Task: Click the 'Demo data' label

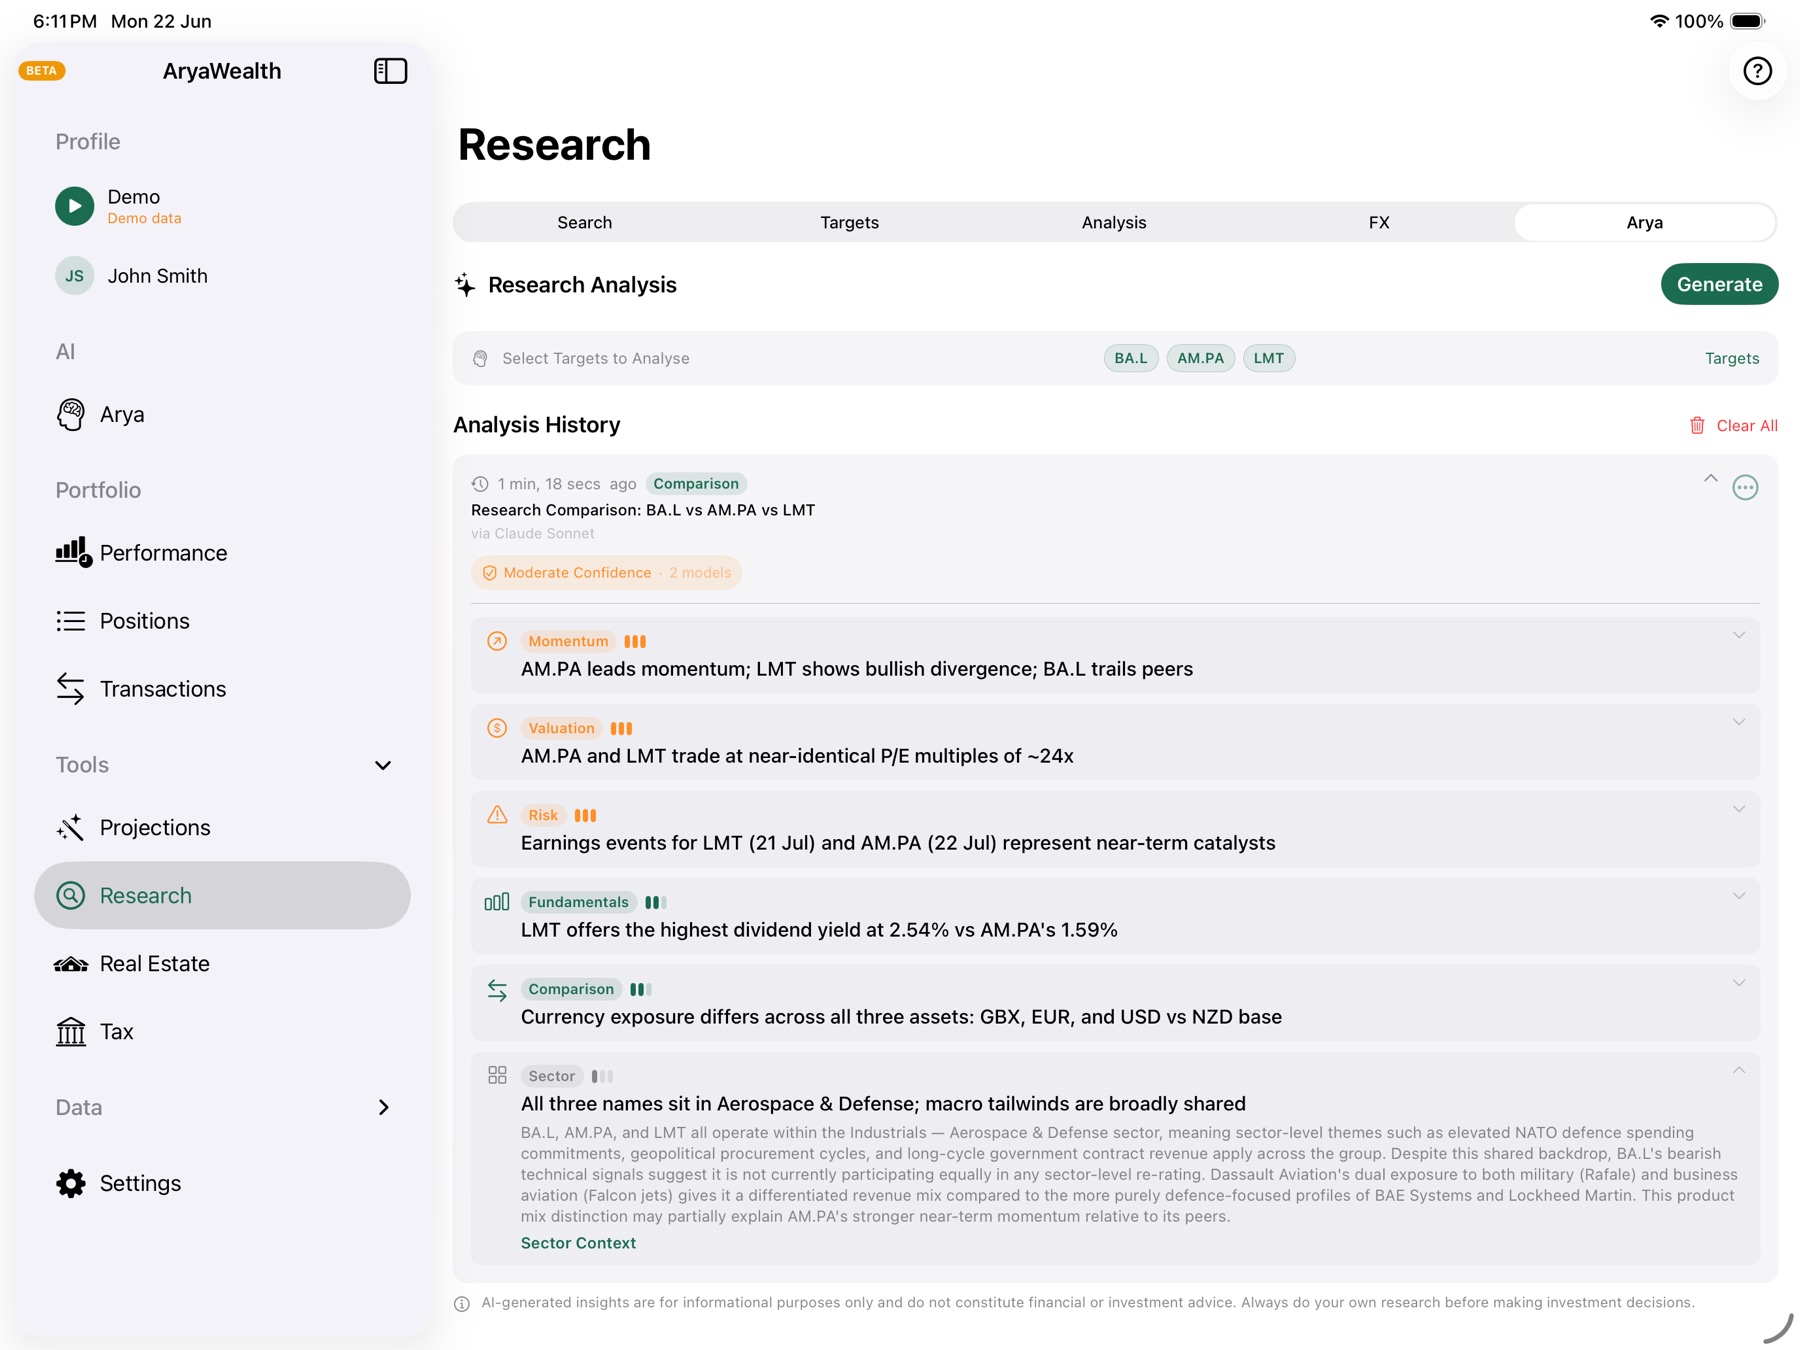Action: [144, 219]
